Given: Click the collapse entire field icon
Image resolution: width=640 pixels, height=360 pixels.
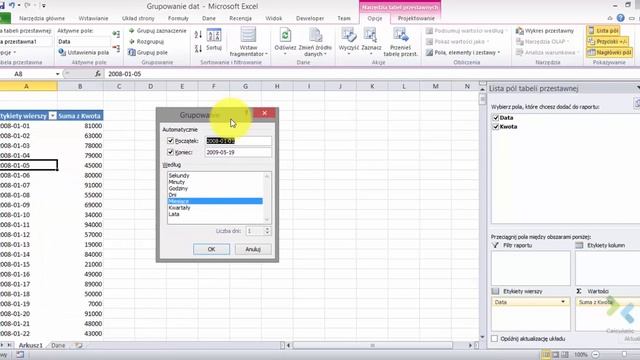Looking at the screenshot, I should click(116, 49).
